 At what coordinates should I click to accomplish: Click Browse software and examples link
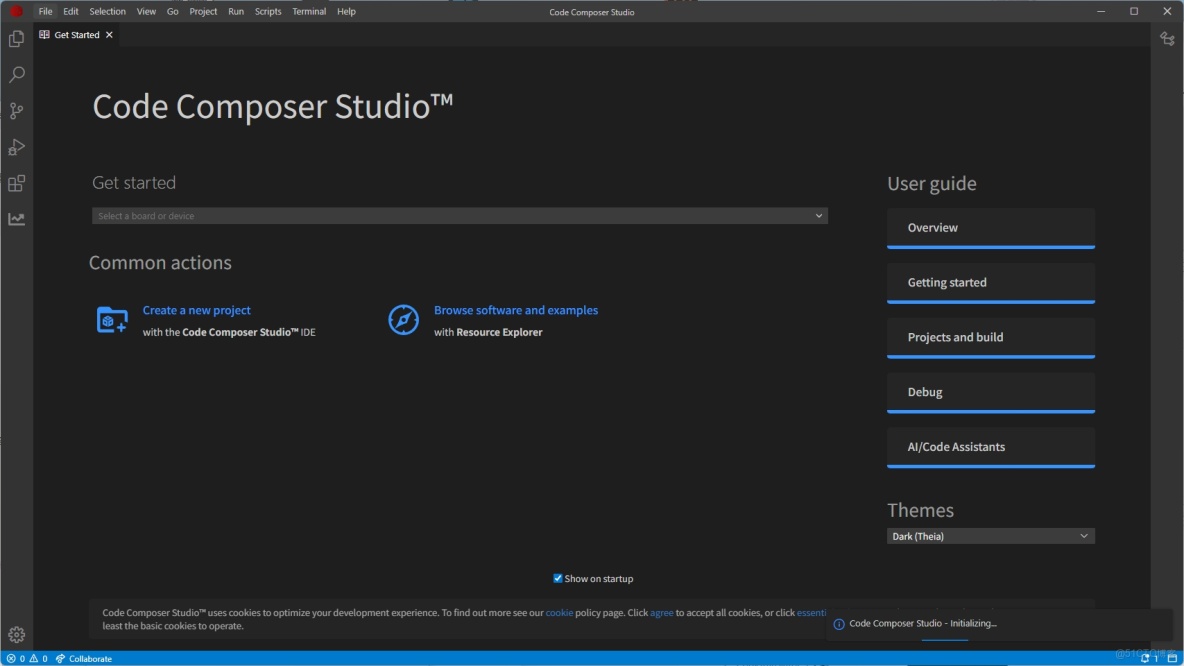pyautogui.click(x=515, y=310)
